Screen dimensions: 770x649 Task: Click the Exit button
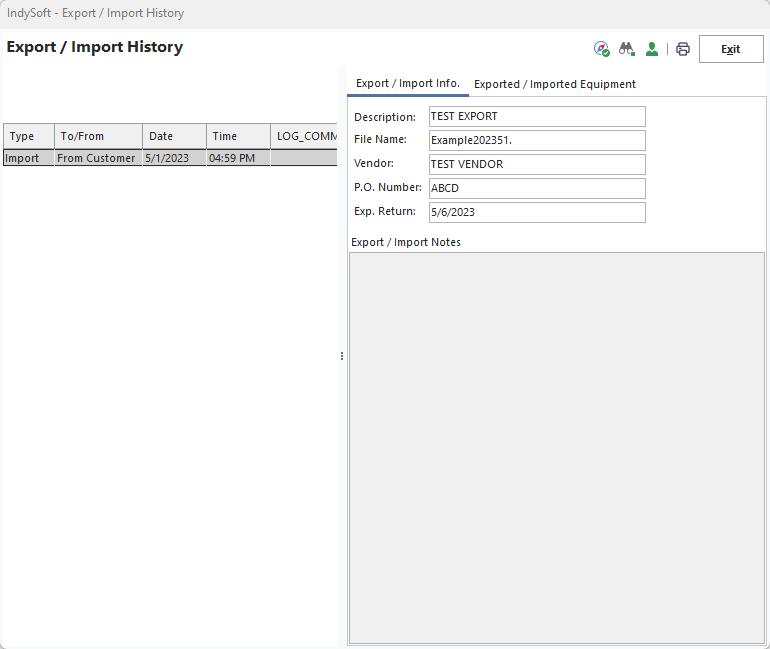[731, 49]
